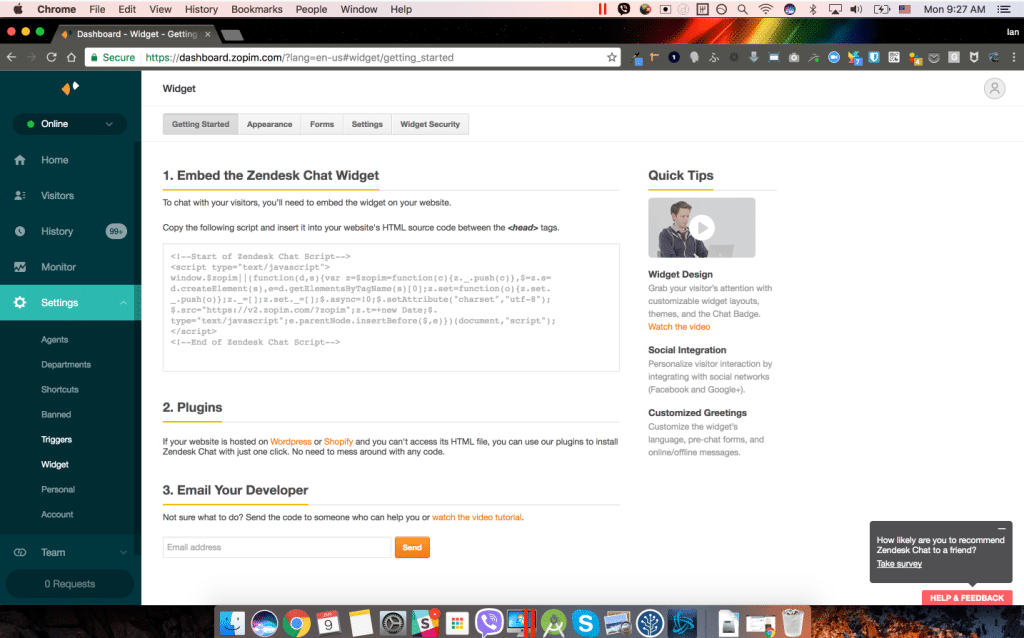Image resolution: width=1024 pixels, height=638 pixels.
Task: Open the Visitors section
Action: coord(57,195)
